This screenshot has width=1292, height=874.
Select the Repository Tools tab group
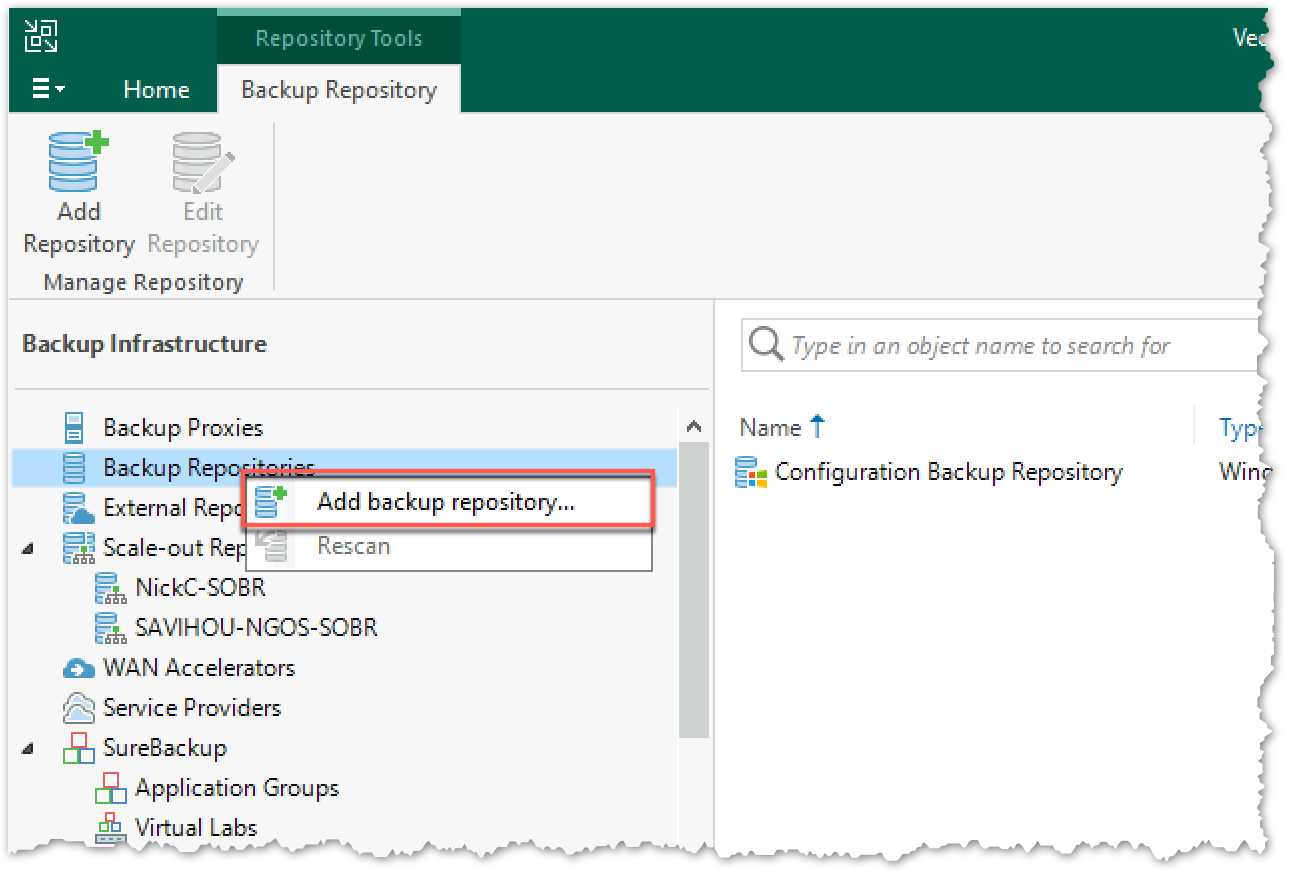point(339,39)
